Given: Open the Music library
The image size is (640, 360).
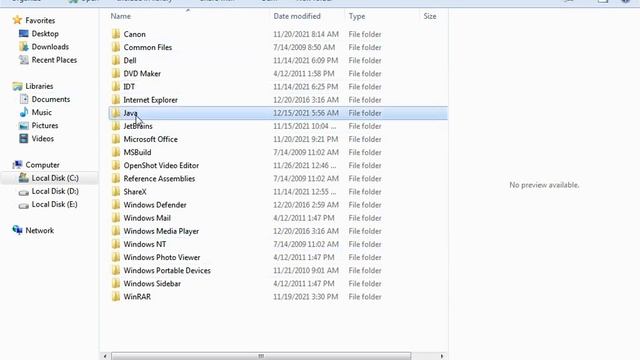Looking at the screenshot, I should pos(42,112).
